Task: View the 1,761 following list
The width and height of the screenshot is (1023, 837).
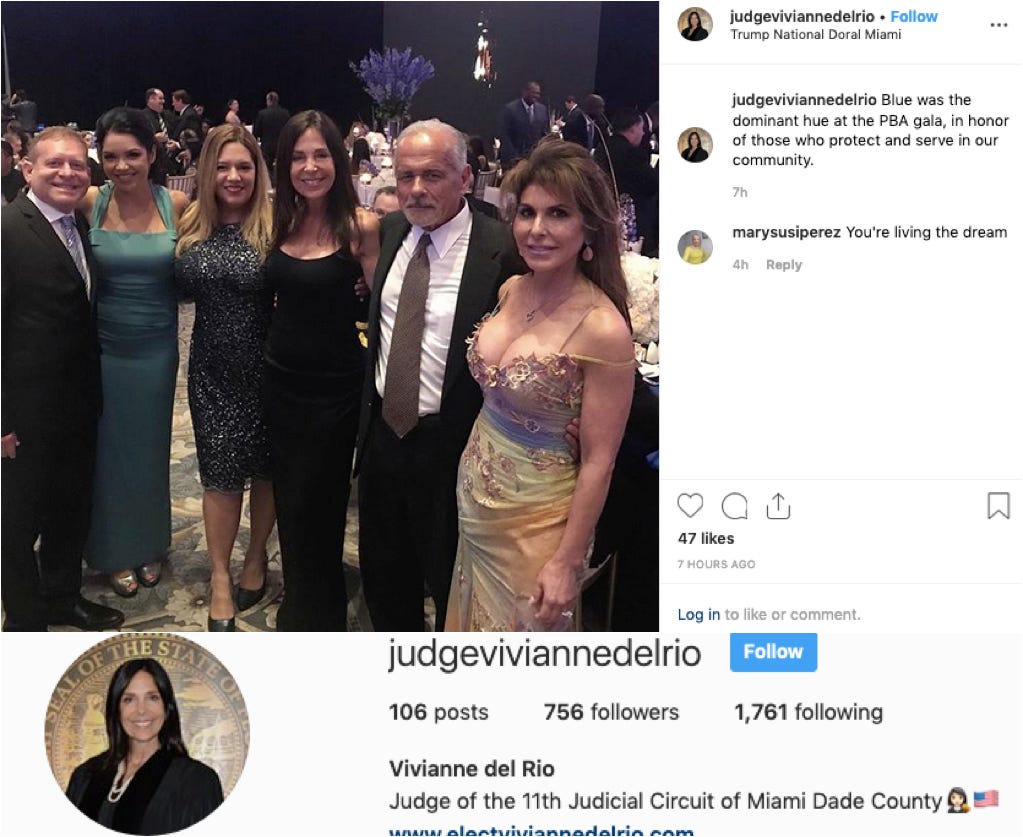Action: click(808, 712)
